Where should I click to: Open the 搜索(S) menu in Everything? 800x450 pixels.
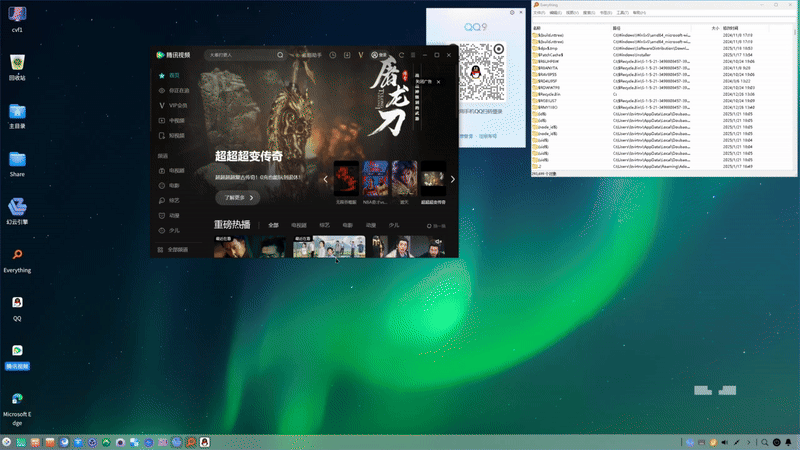(589, 13)
